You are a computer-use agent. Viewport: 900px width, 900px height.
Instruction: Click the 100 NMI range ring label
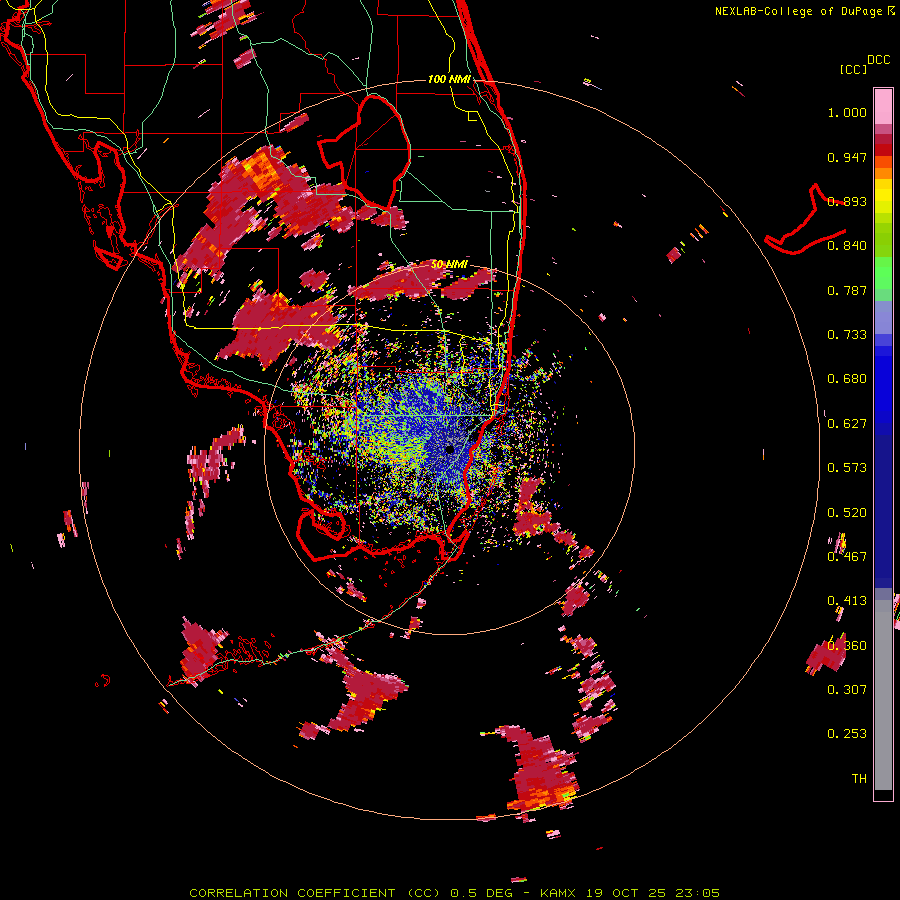449,79
